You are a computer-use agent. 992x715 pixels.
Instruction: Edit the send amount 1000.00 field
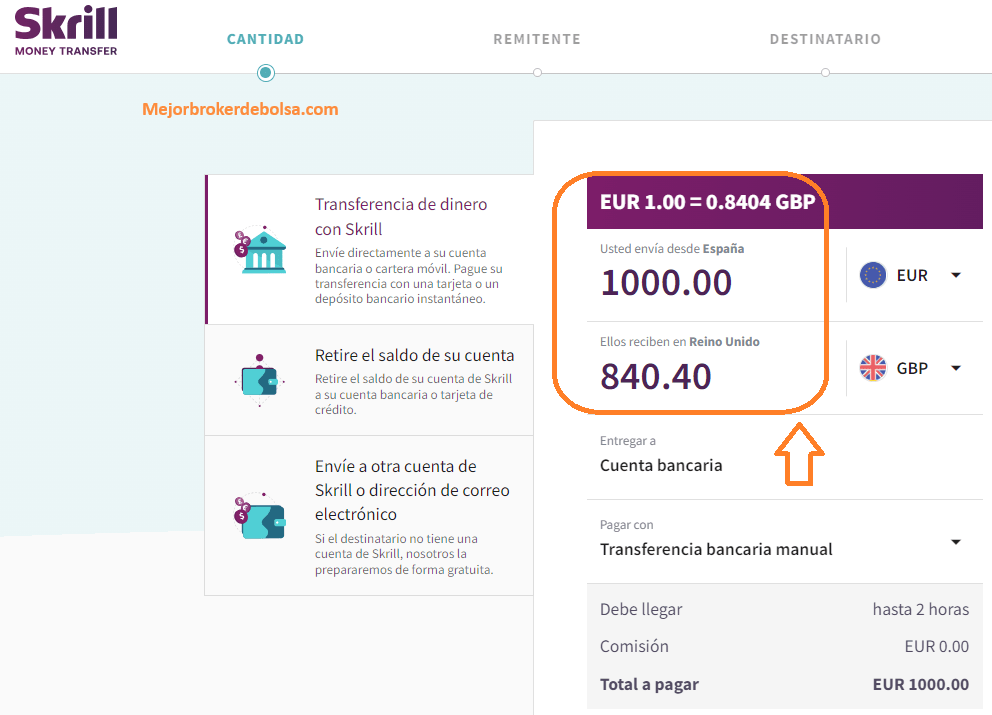click(666, 282)
